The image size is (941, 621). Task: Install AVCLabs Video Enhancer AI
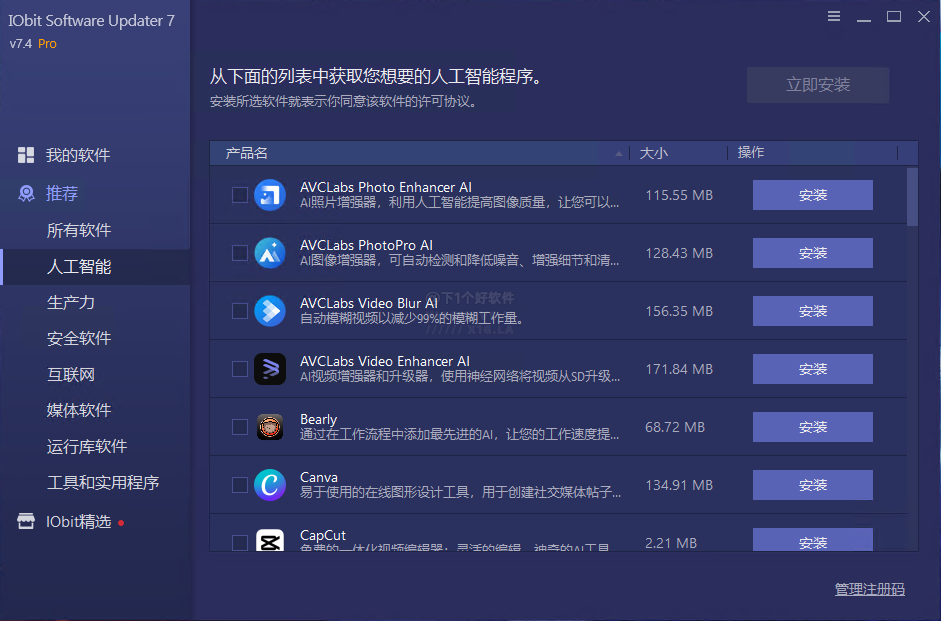point(813,369)
